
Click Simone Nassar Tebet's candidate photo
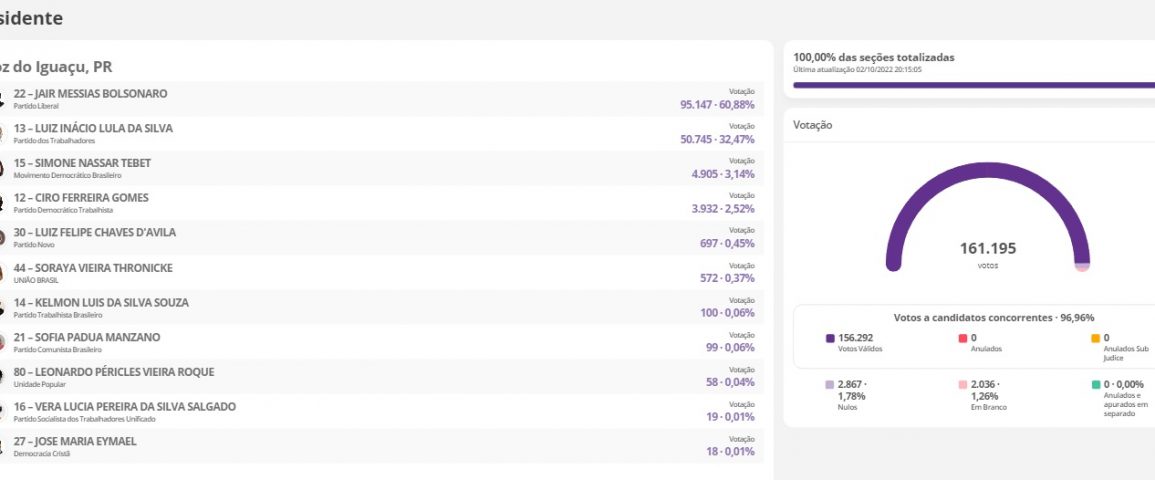pos(3,169)
